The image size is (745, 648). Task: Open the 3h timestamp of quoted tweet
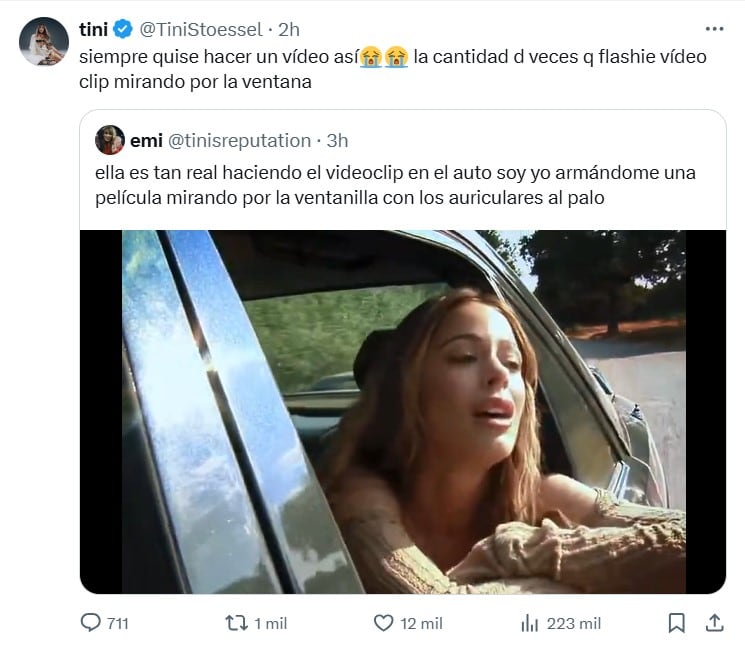(337, 141)
